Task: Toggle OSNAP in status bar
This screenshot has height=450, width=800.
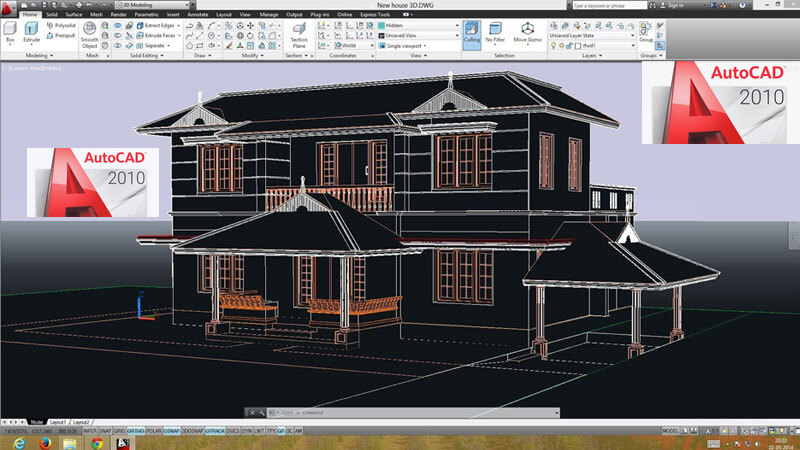Action: pyautogui.click(x=172, y=431)
